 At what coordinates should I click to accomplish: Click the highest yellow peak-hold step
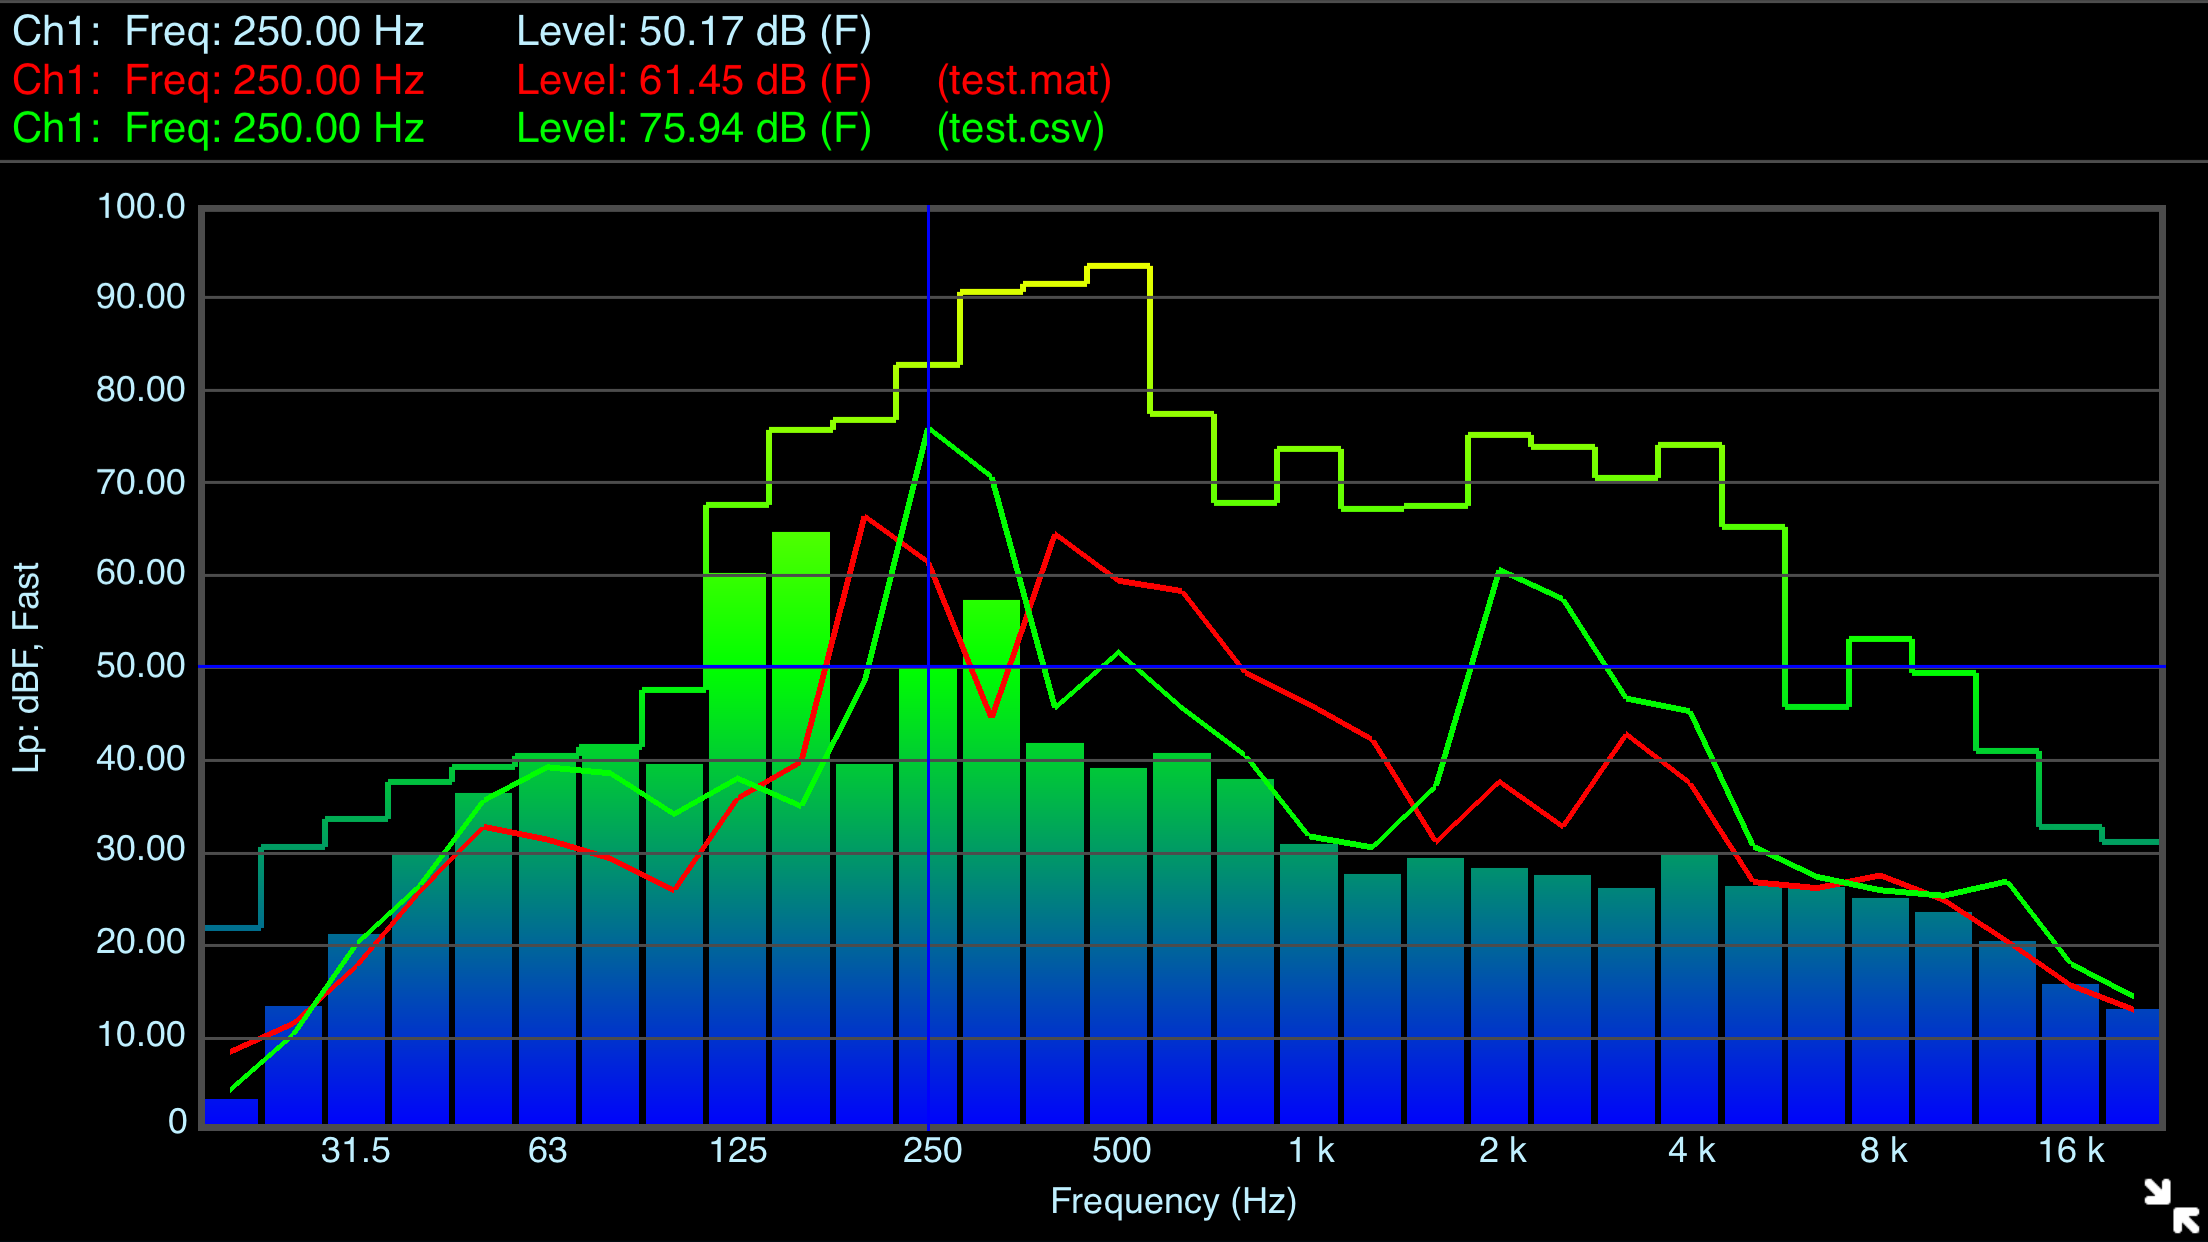click(x=1118, y=267)
